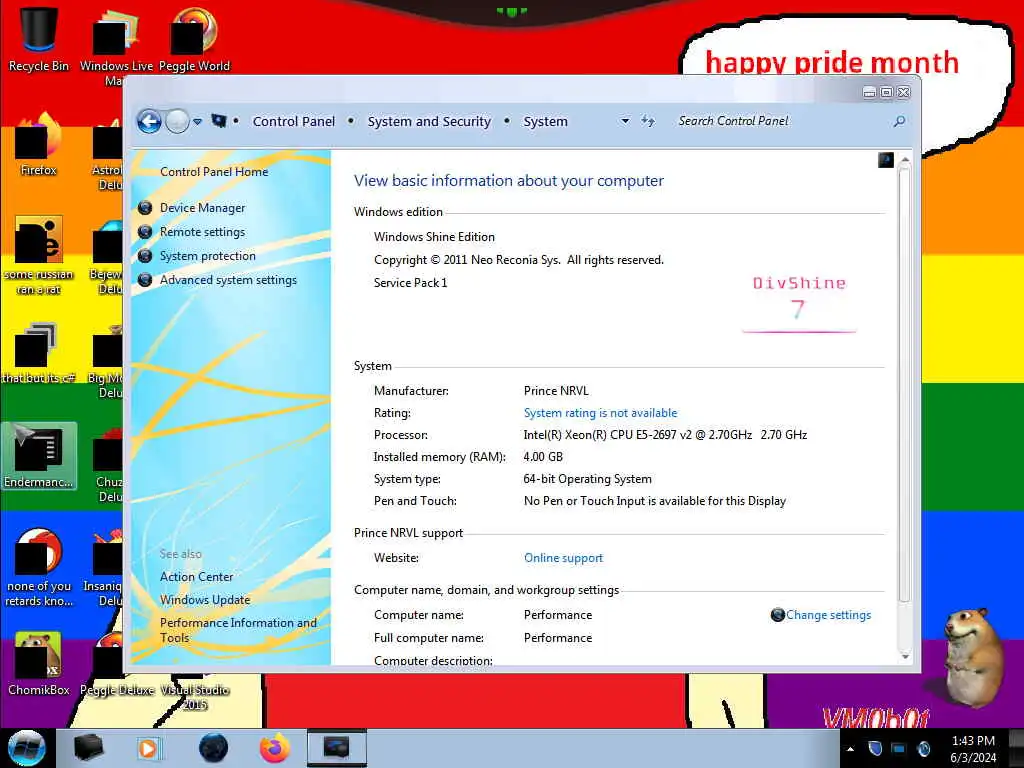Viewport: 1024px width, 768px height.
Task: Expand the address bar history dropdown
Action: tap(625, 121)
